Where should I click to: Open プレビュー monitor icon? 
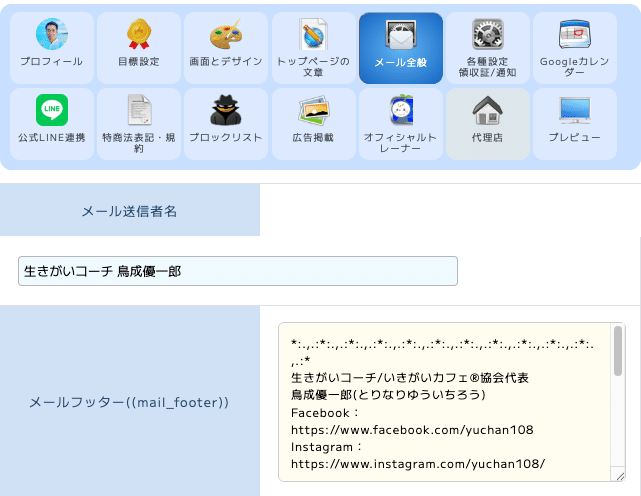point(575,110)
